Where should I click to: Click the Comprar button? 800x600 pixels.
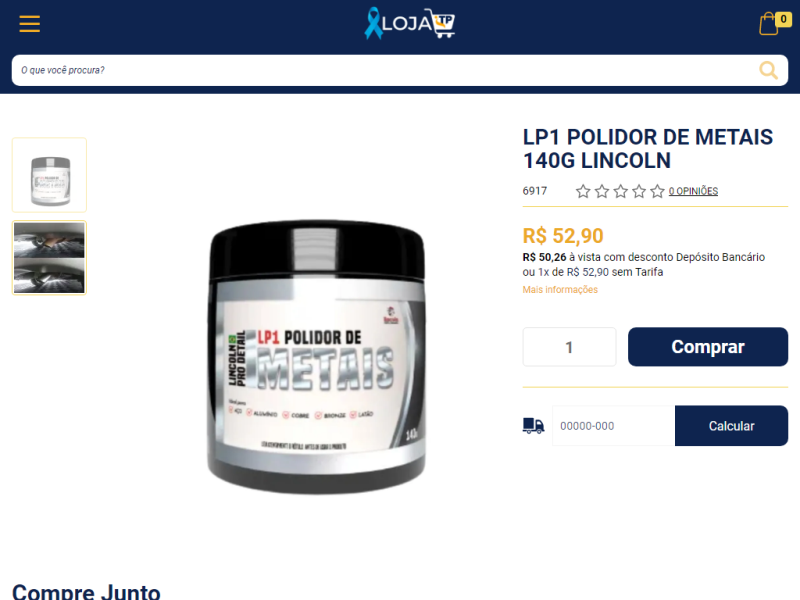(708, 347)
